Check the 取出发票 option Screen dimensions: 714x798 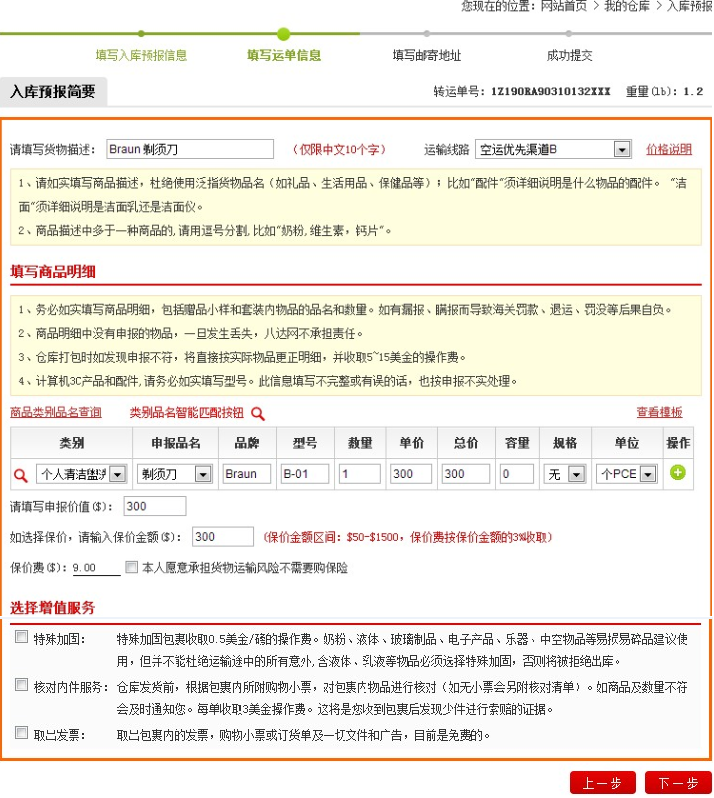tap(22, 734)
